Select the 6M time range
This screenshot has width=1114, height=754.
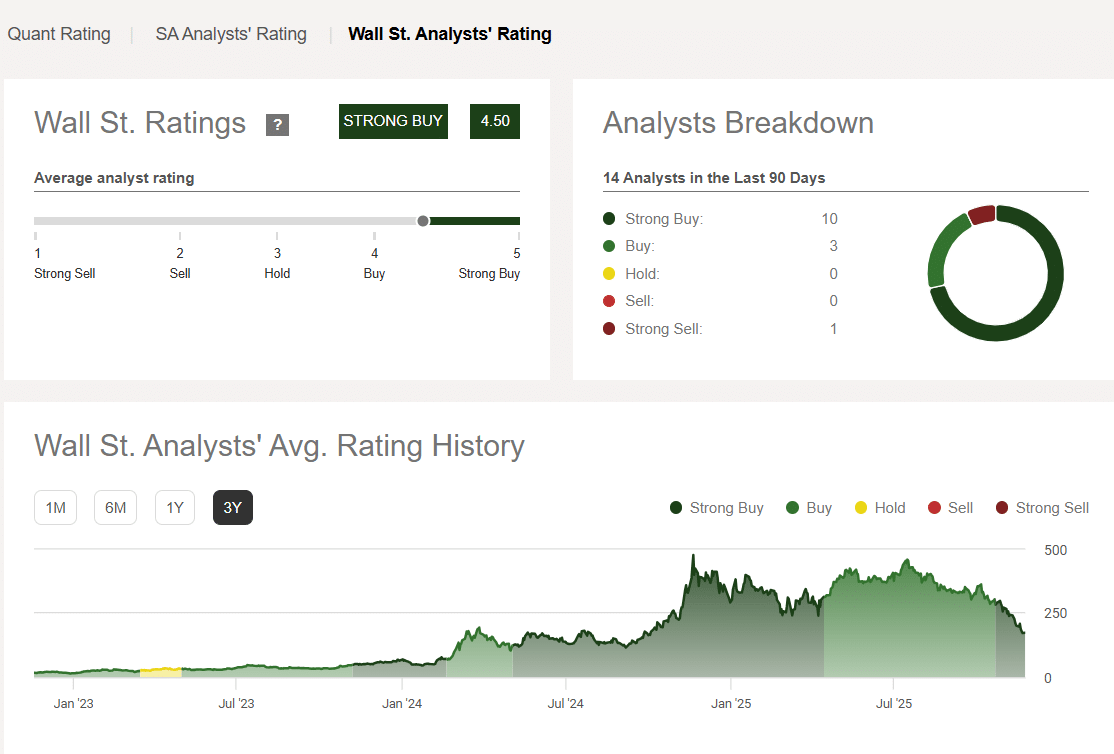tap(116, 508)
